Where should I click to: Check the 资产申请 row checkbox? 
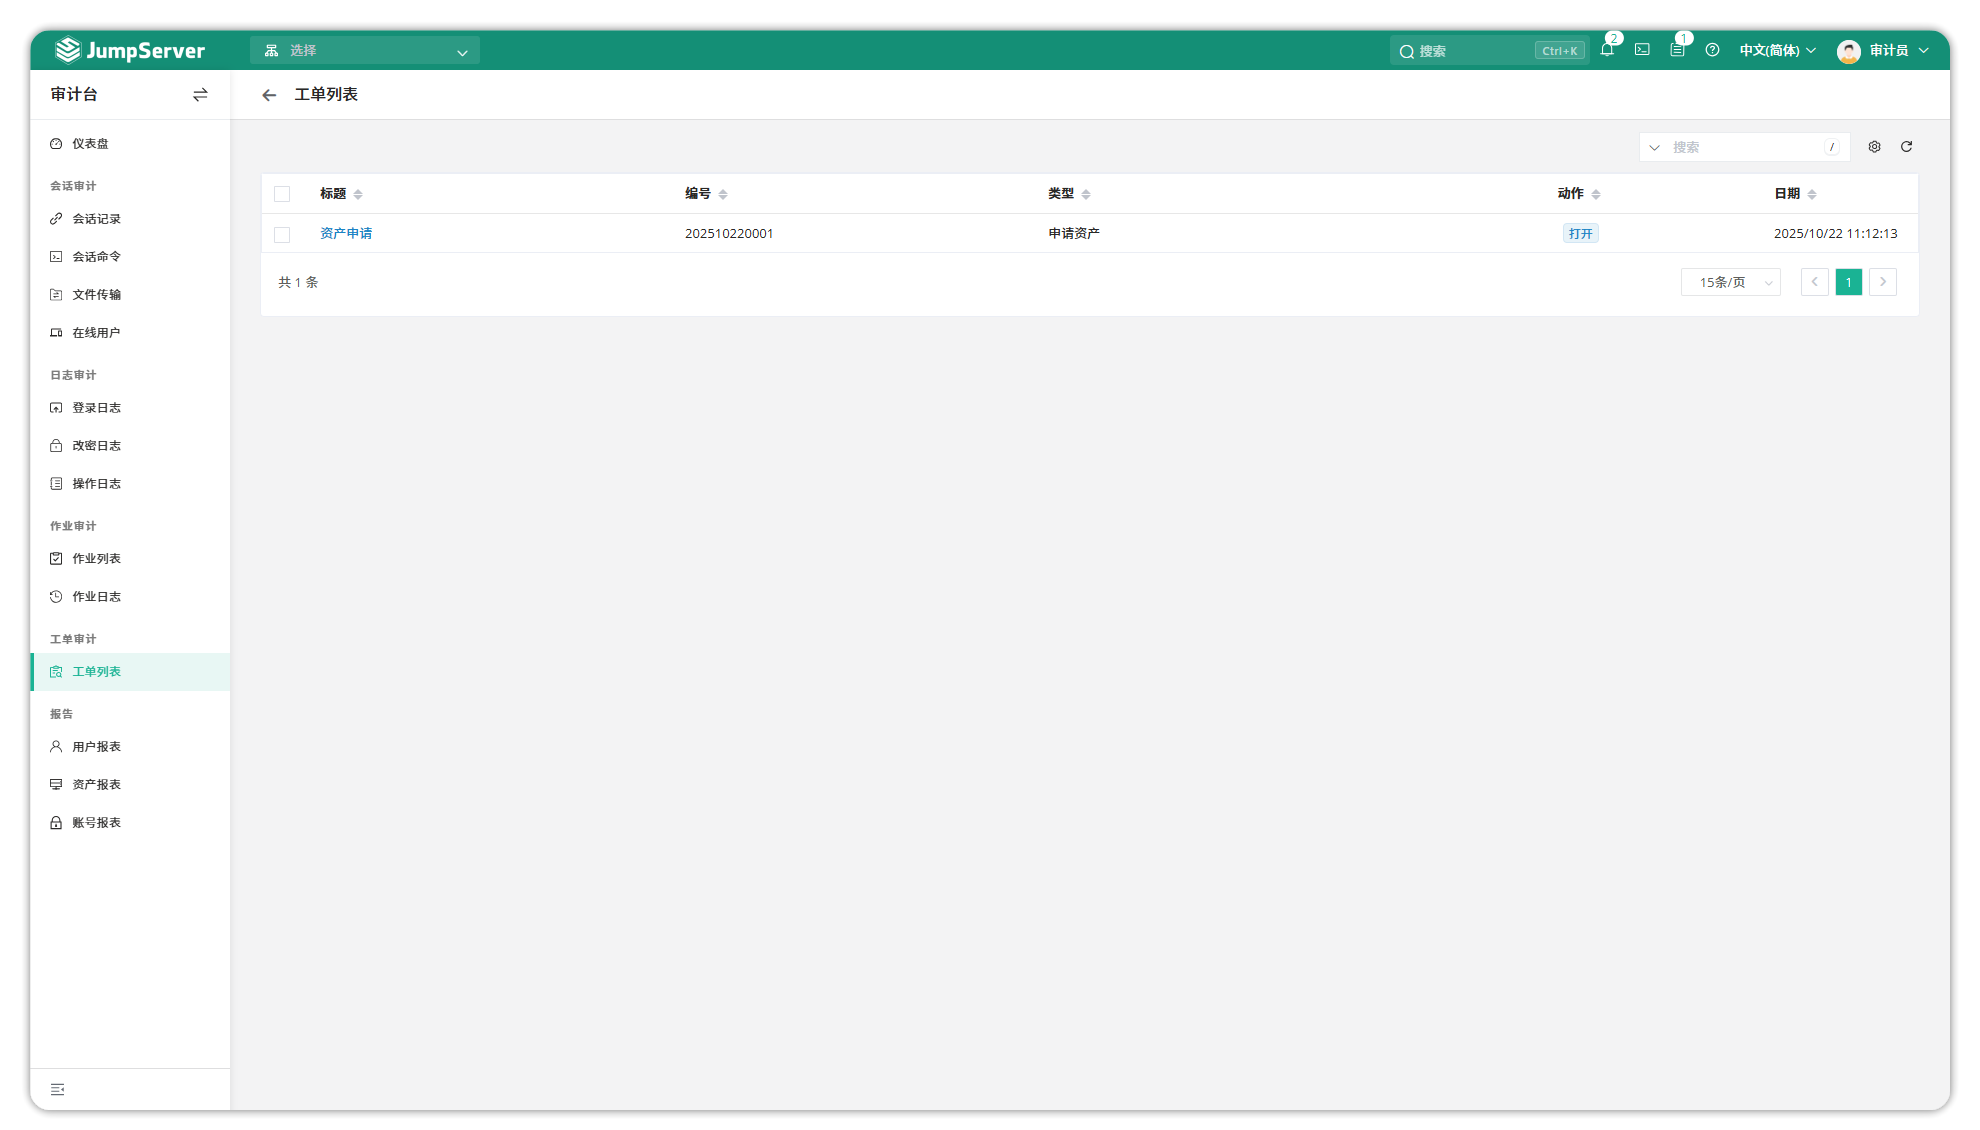(282, 234)
